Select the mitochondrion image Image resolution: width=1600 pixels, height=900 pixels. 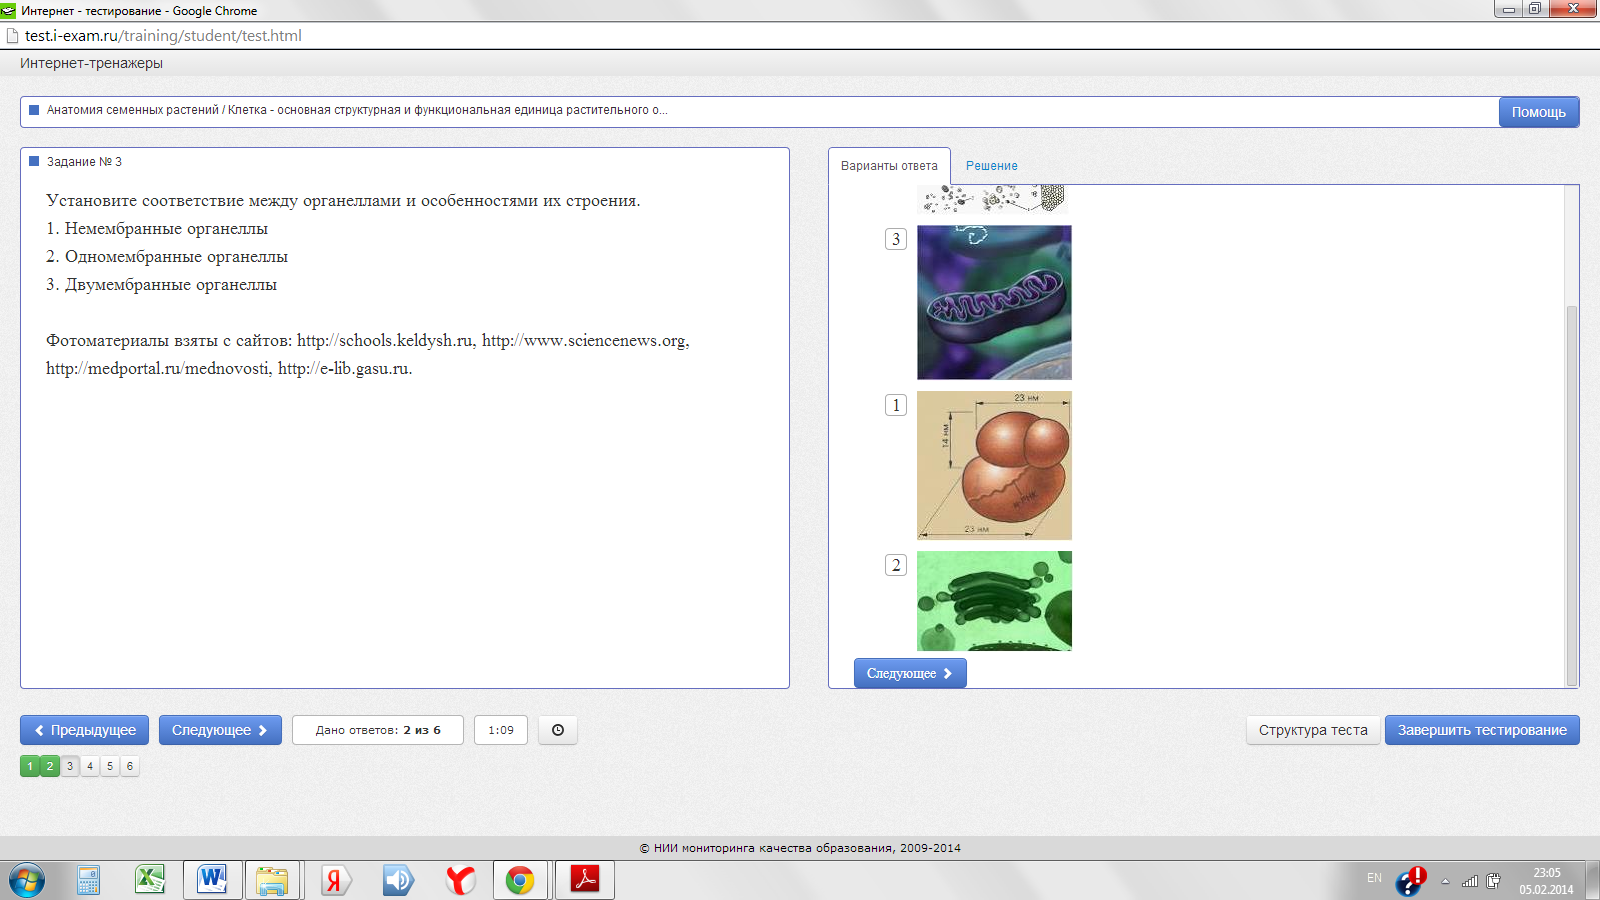pos(994,302)
